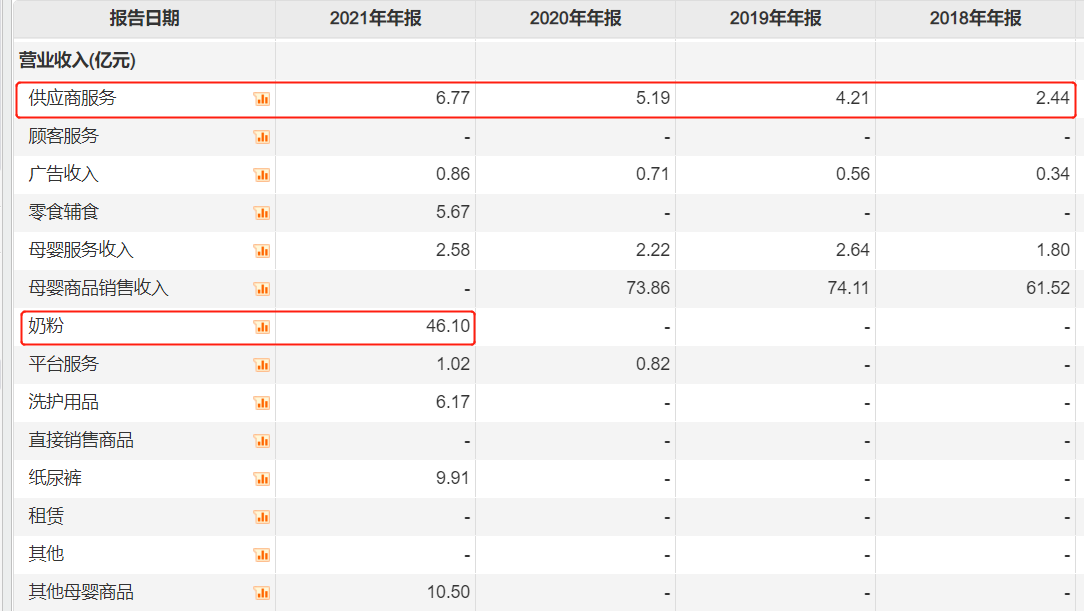Select the 6.77 supplier service value
Viewport: 1084px width, 611px height.
pyautogui.click(x=453, y=98)
